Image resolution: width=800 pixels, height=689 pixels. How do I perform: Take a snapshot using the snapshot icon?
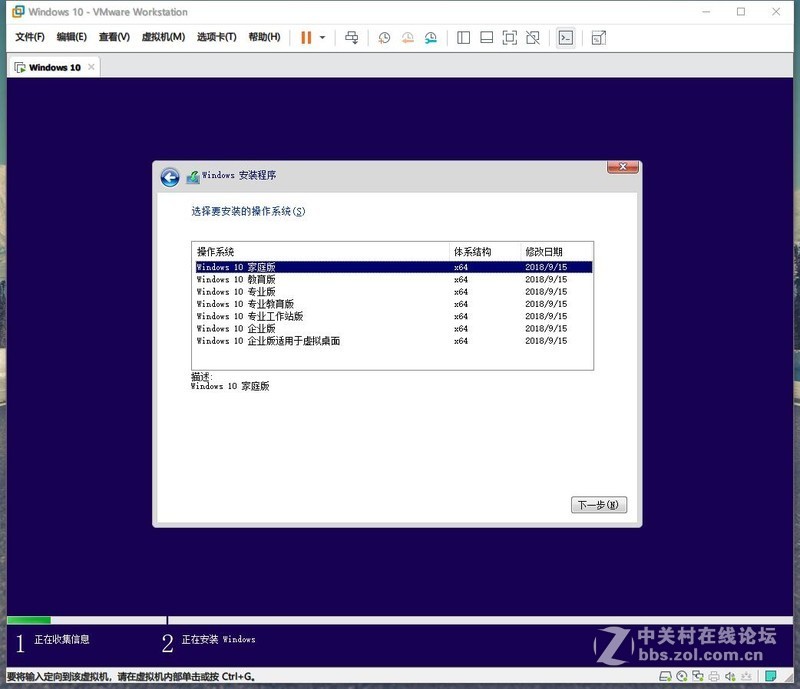pos(384,37)
